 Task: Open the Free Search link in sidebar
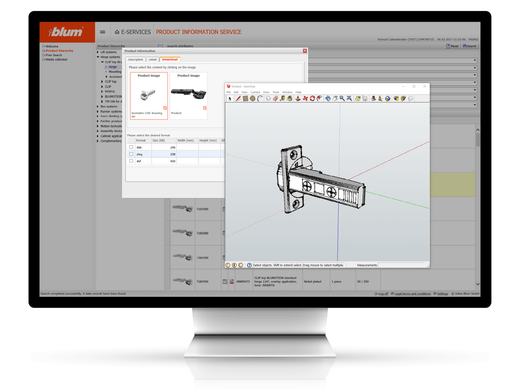54,55
